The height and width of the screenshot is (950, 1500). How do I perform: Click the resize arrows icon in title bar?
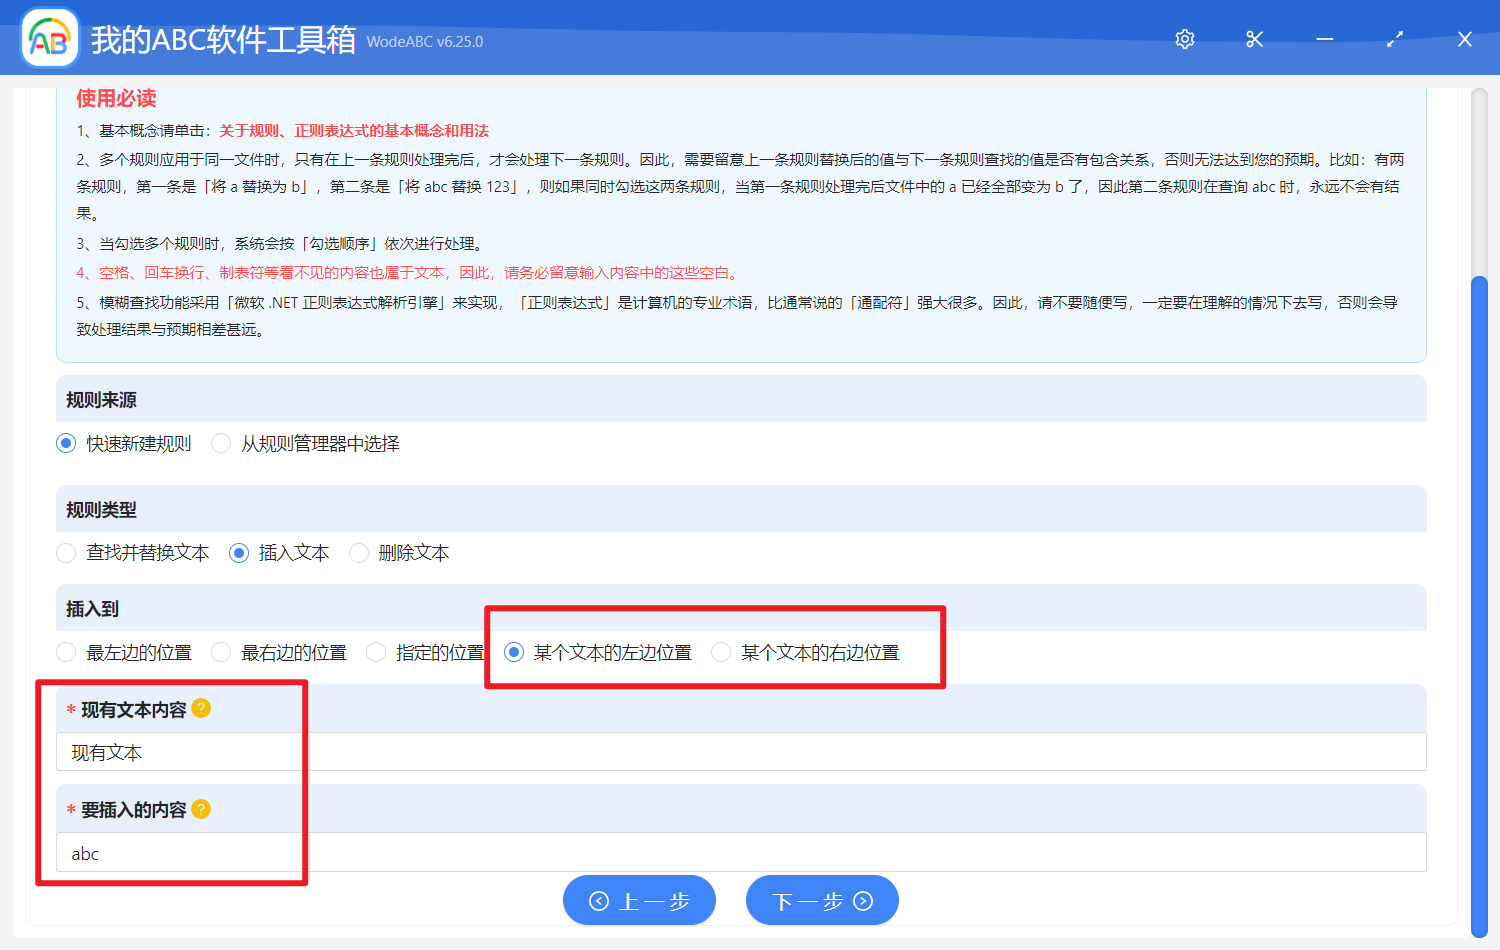point(1394,39)
